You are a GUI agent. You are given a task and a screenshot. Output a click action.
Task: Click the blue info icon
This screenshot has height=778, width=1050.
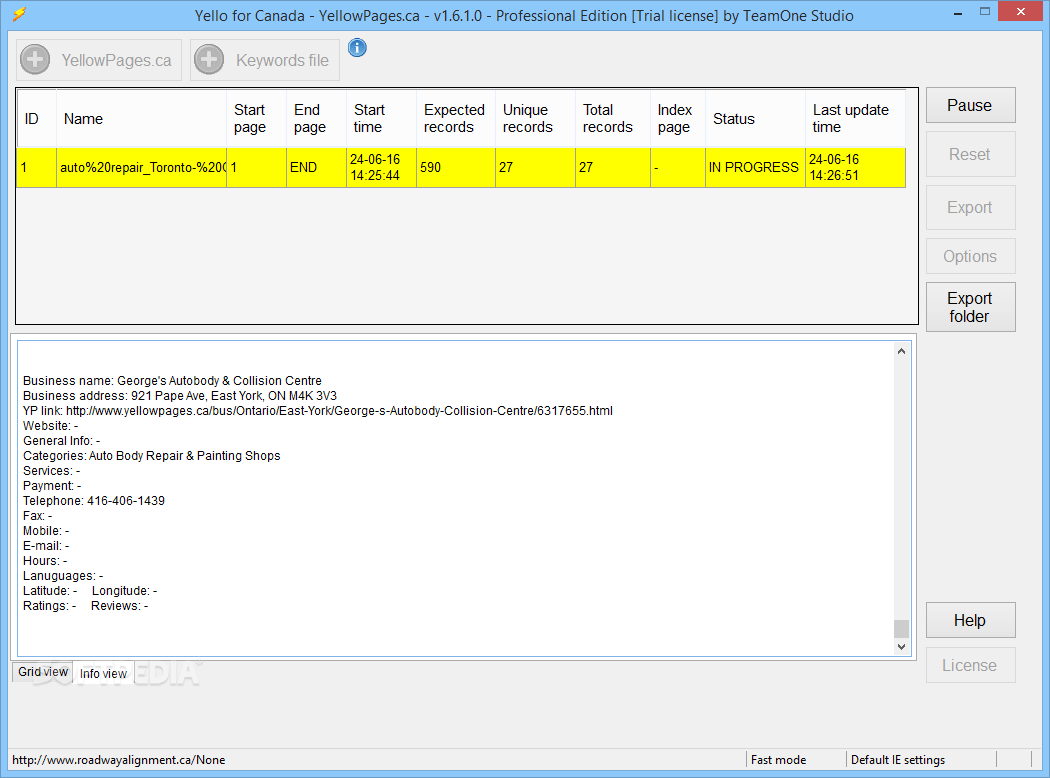(358, 48)
